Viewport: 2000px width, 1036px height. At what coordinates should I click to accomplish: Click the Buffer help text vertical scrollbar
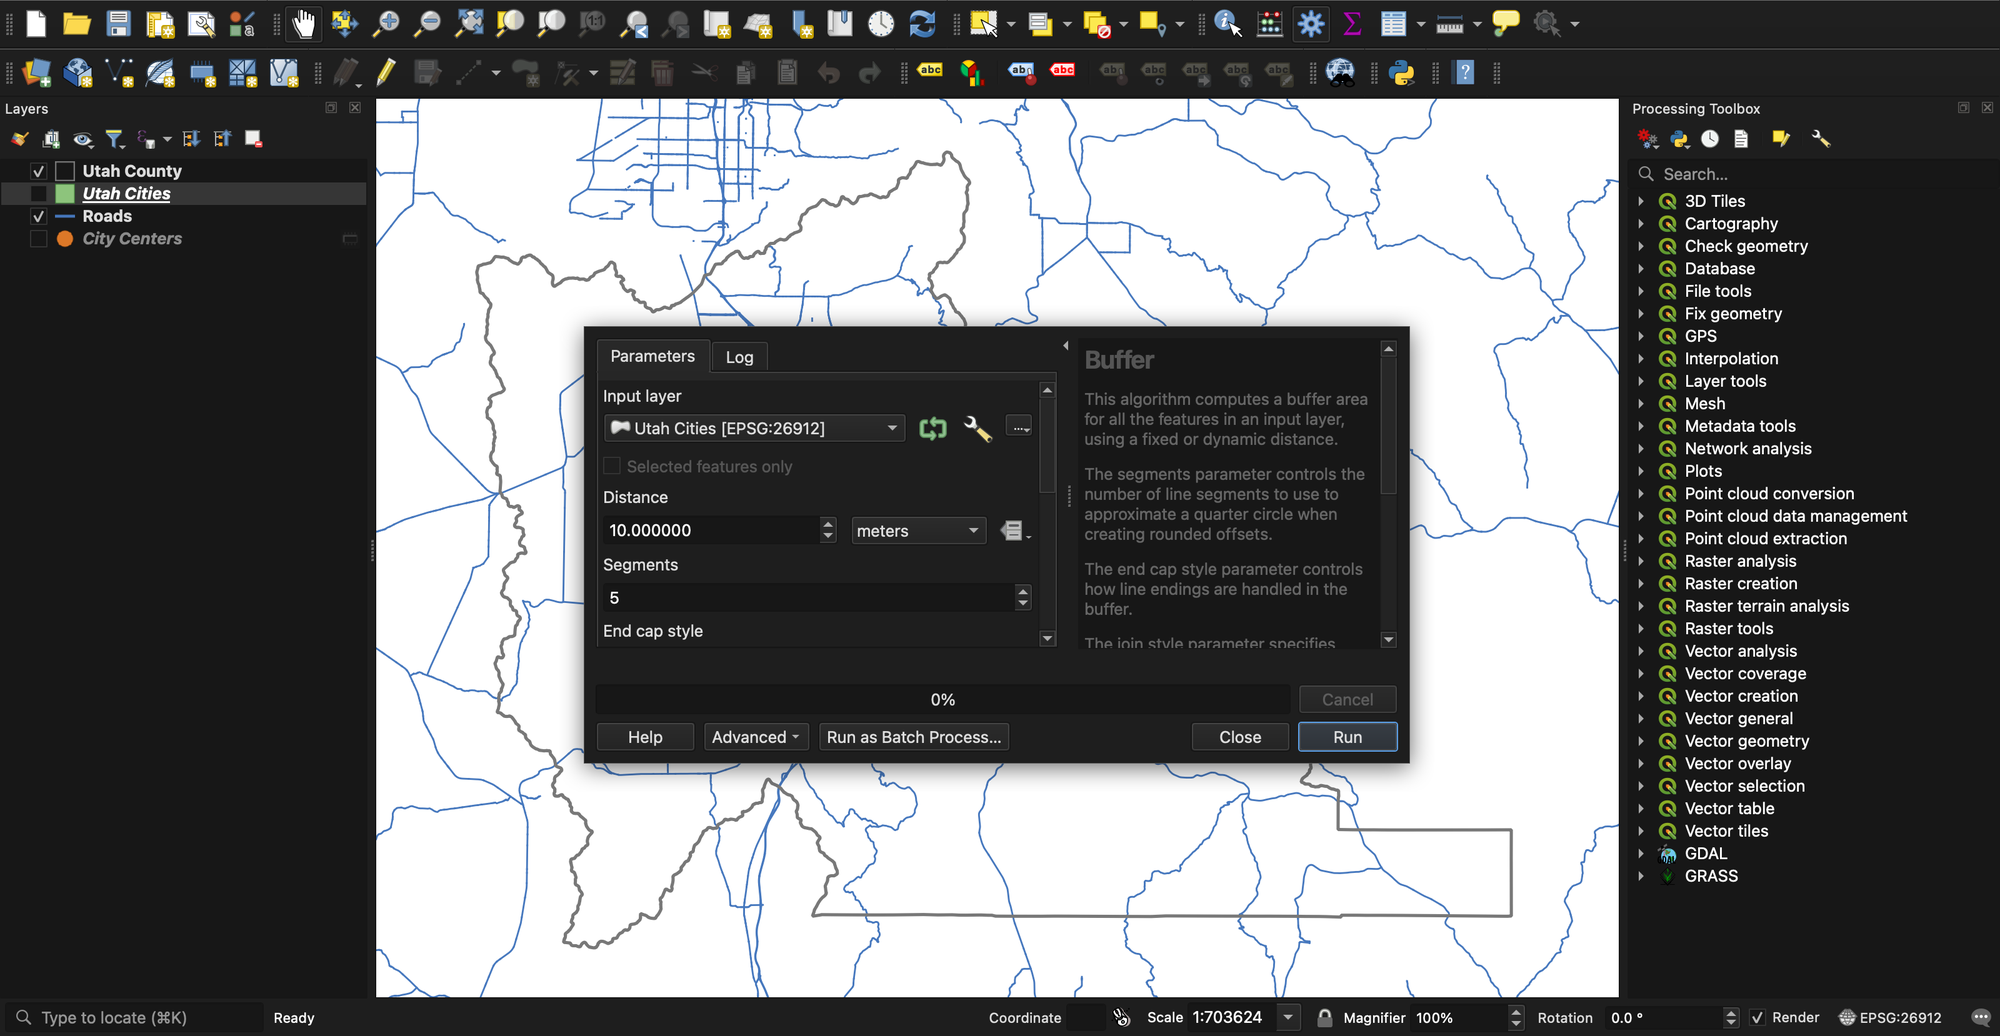click(x=1388, y=494)
